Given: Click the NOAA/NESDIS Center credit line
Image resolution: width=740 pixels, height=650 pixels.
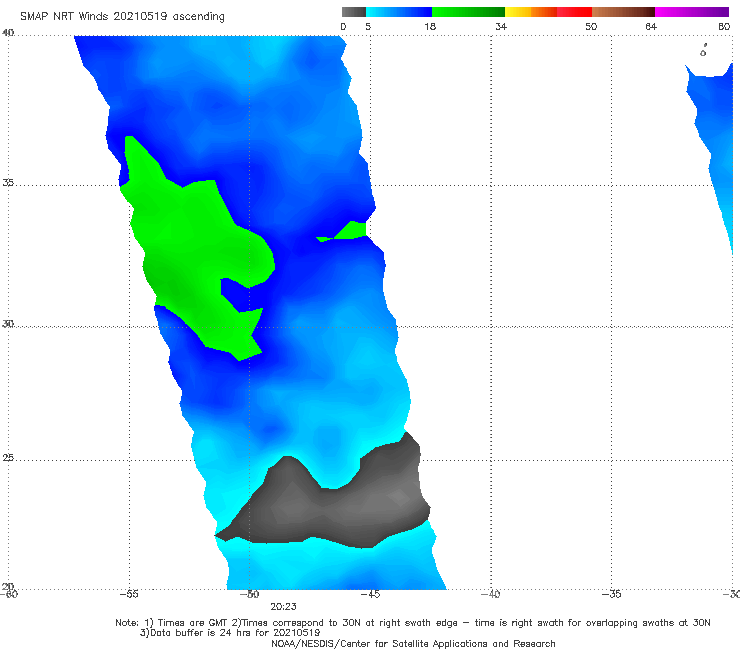Looking at the screenshot, I should coord(413,643).
